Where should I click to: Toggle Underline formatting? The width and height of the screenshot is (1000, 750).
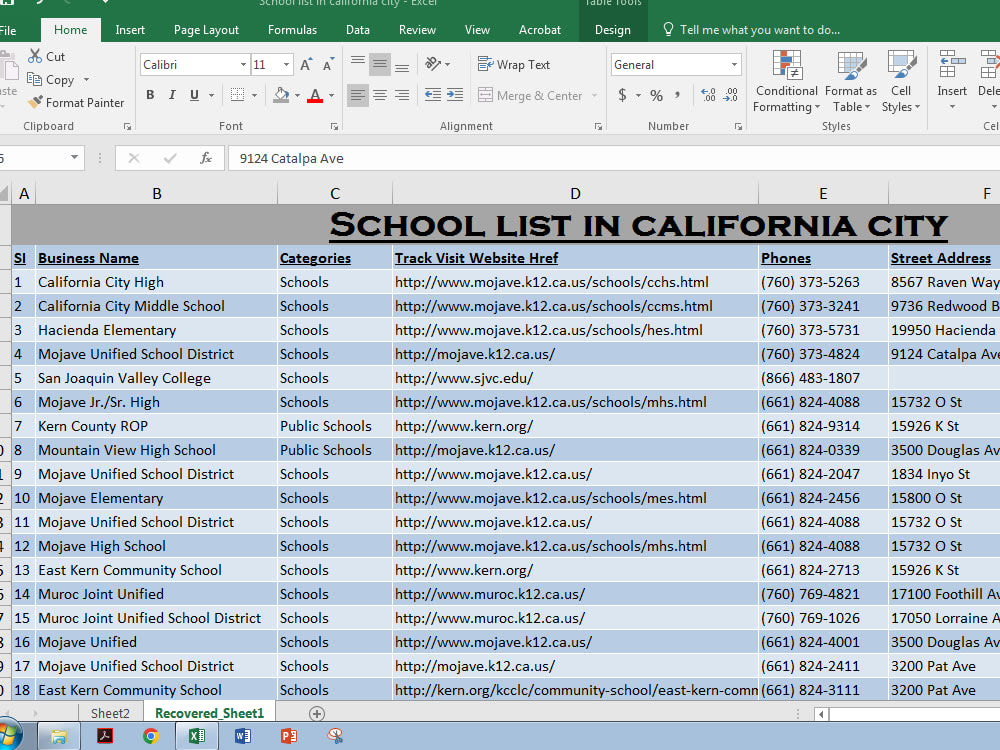point(194,95)
